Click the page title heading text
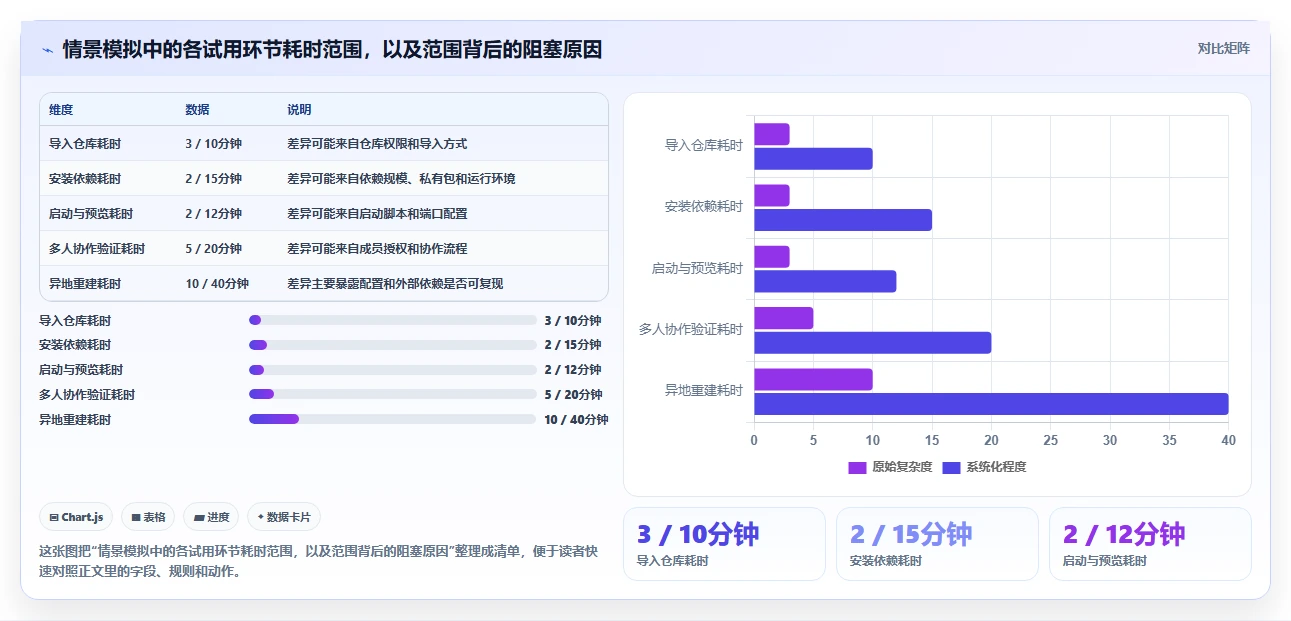Image resolution: width=1291 pixels, height=621 pixels. (332, 49)
